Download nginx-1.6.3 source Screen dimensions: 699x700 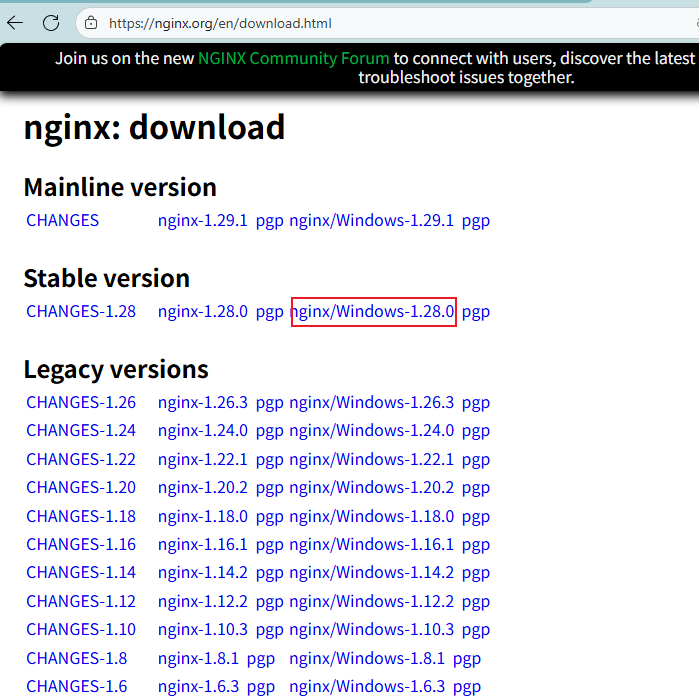pyautogui.click(x=199, y=687)
